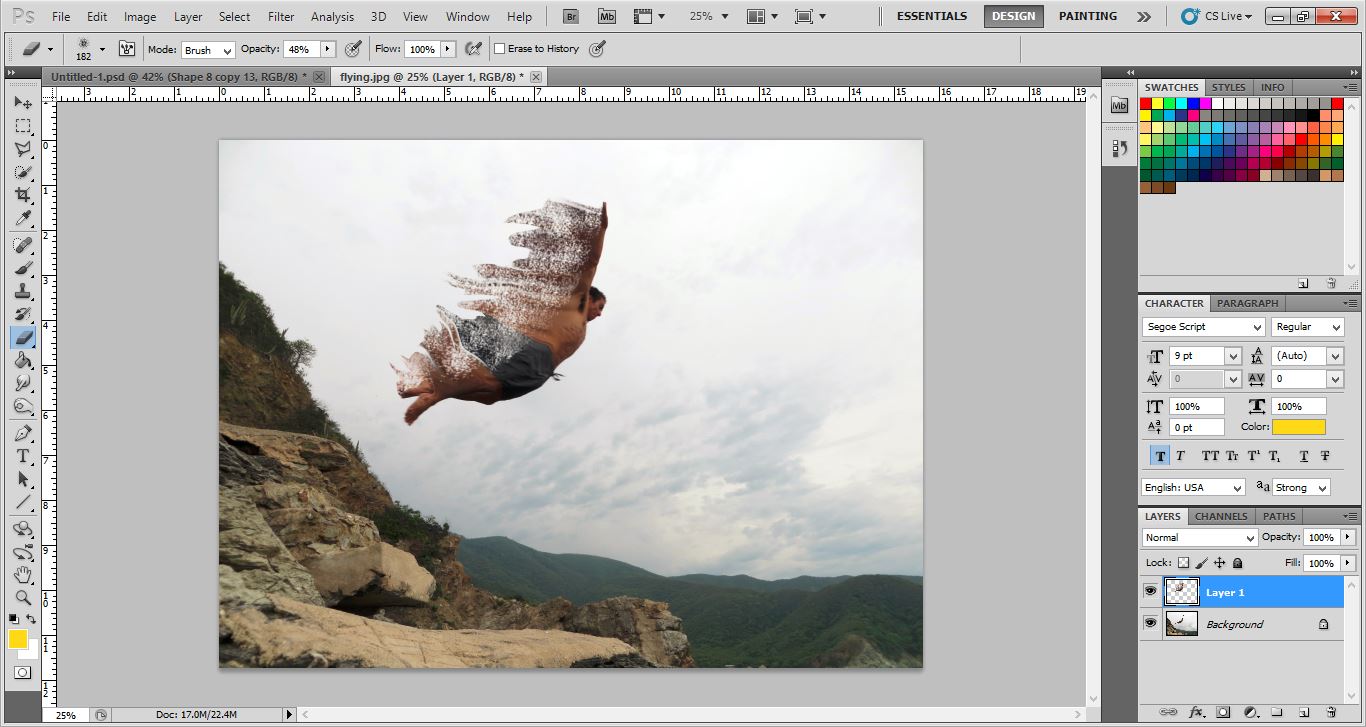
Task: Click the yellow foreground color swatch
Action: pyautogui.click(x=18, y=639)
